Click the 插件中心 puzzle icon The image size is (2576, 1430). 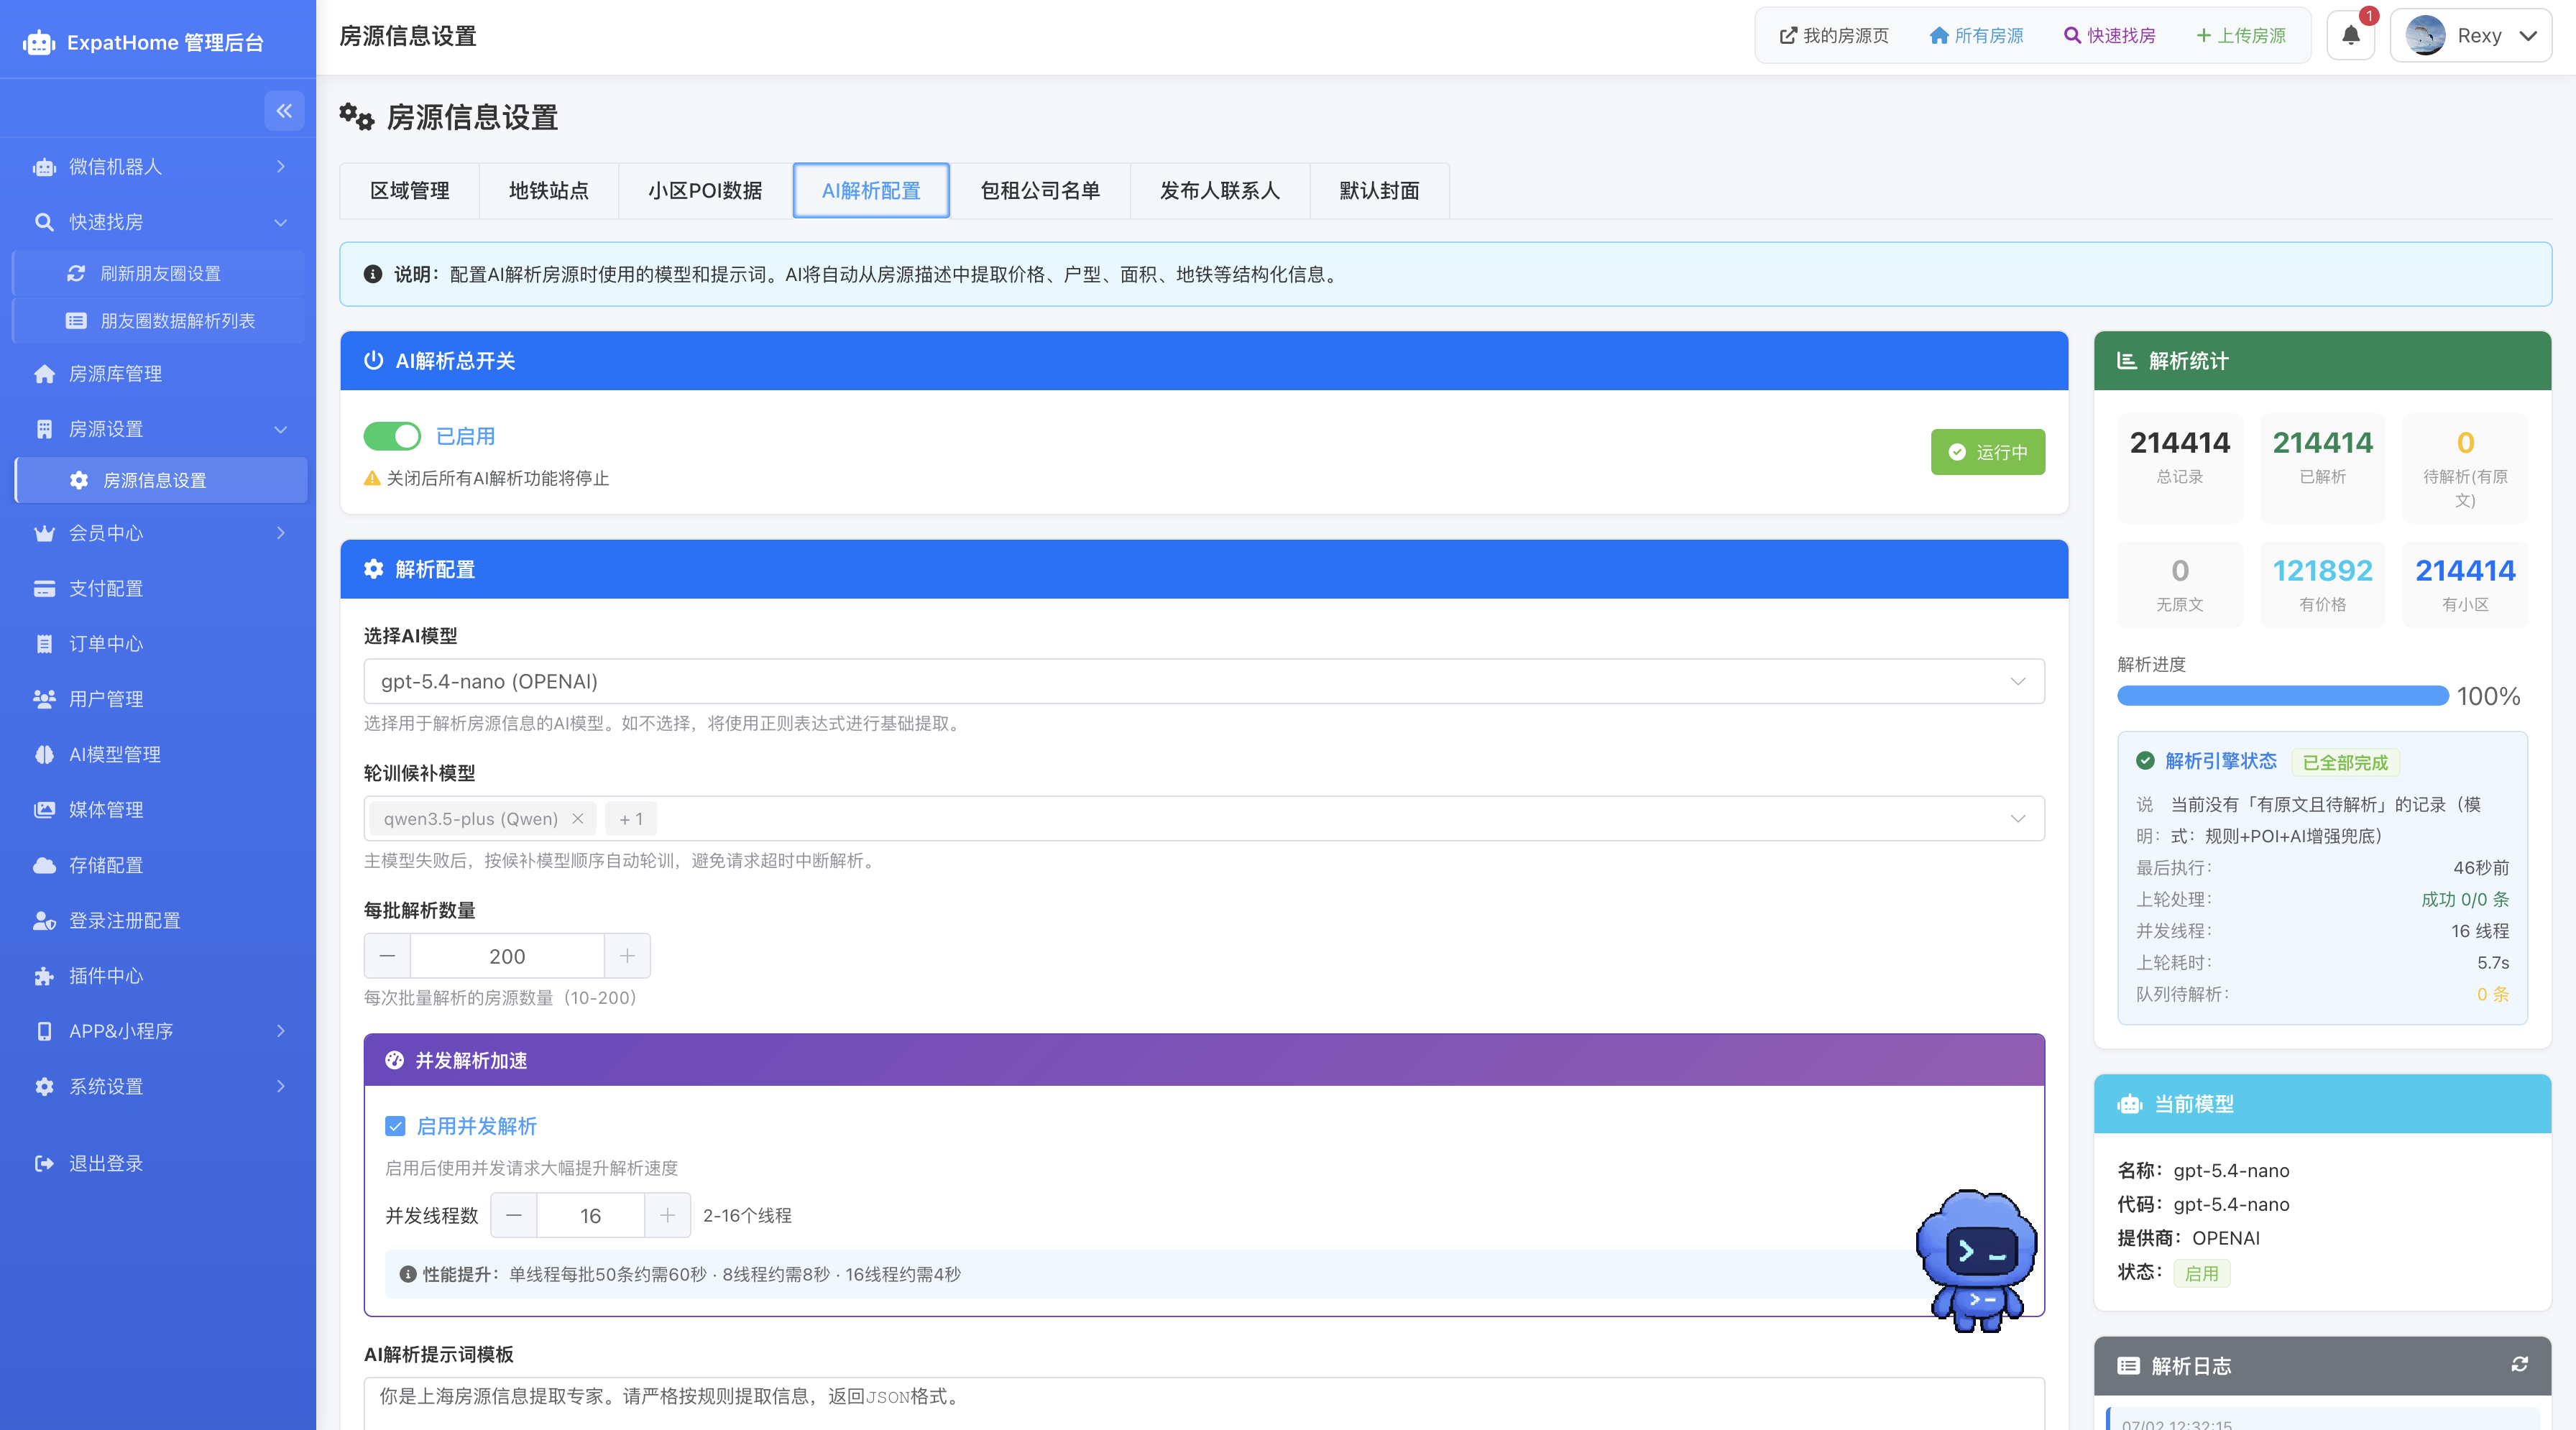(44, 976)
